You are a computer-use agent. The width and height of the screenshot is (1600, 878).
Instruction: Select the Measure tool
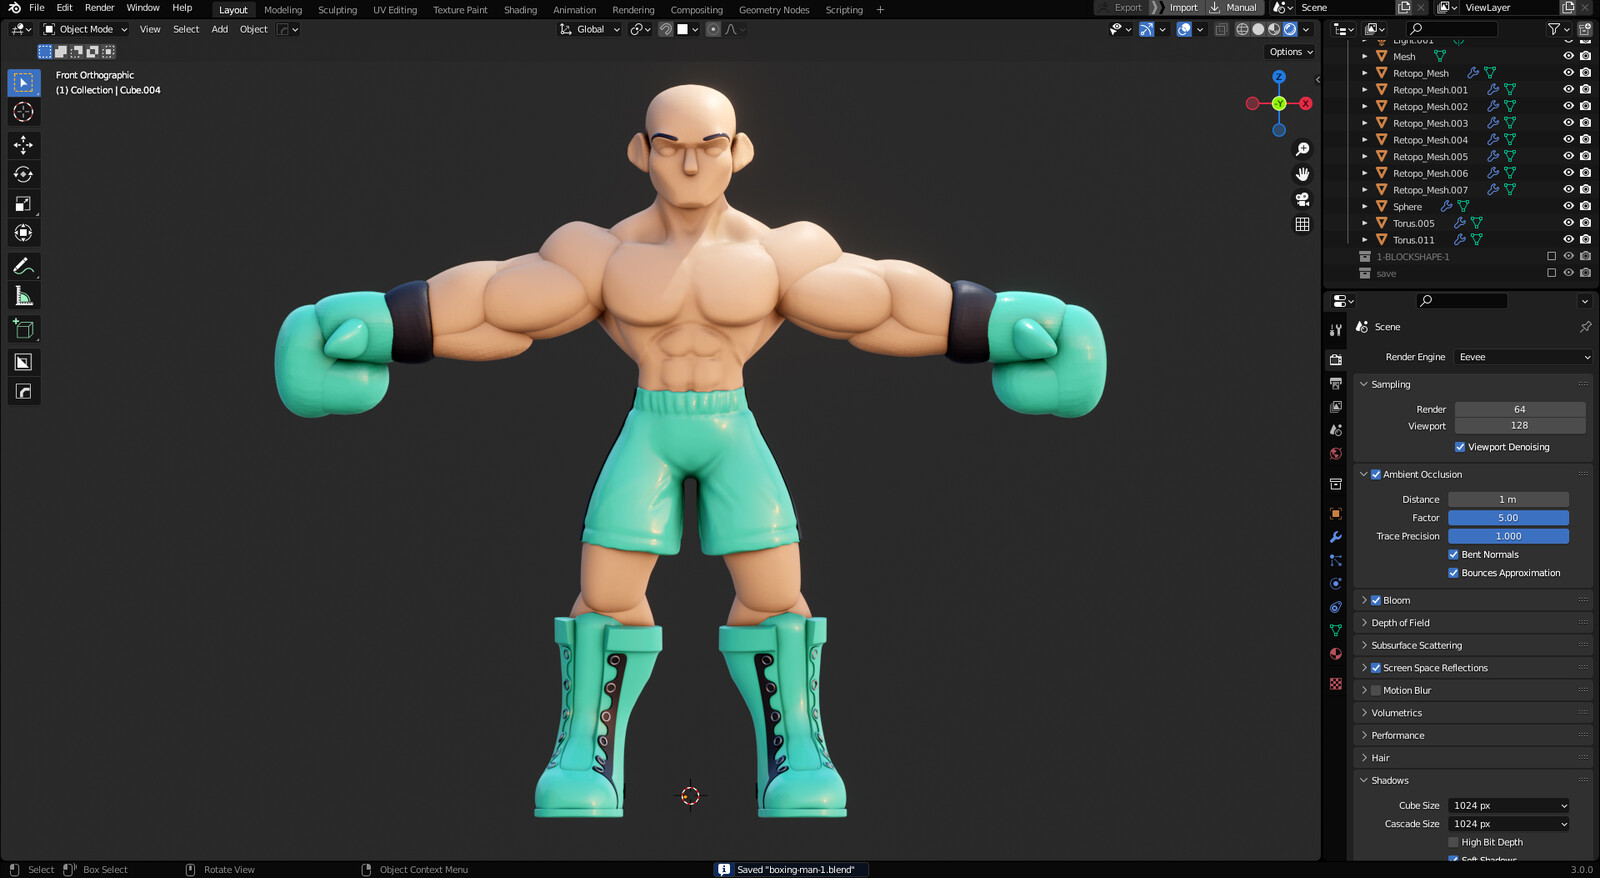[x=23, y=296]
